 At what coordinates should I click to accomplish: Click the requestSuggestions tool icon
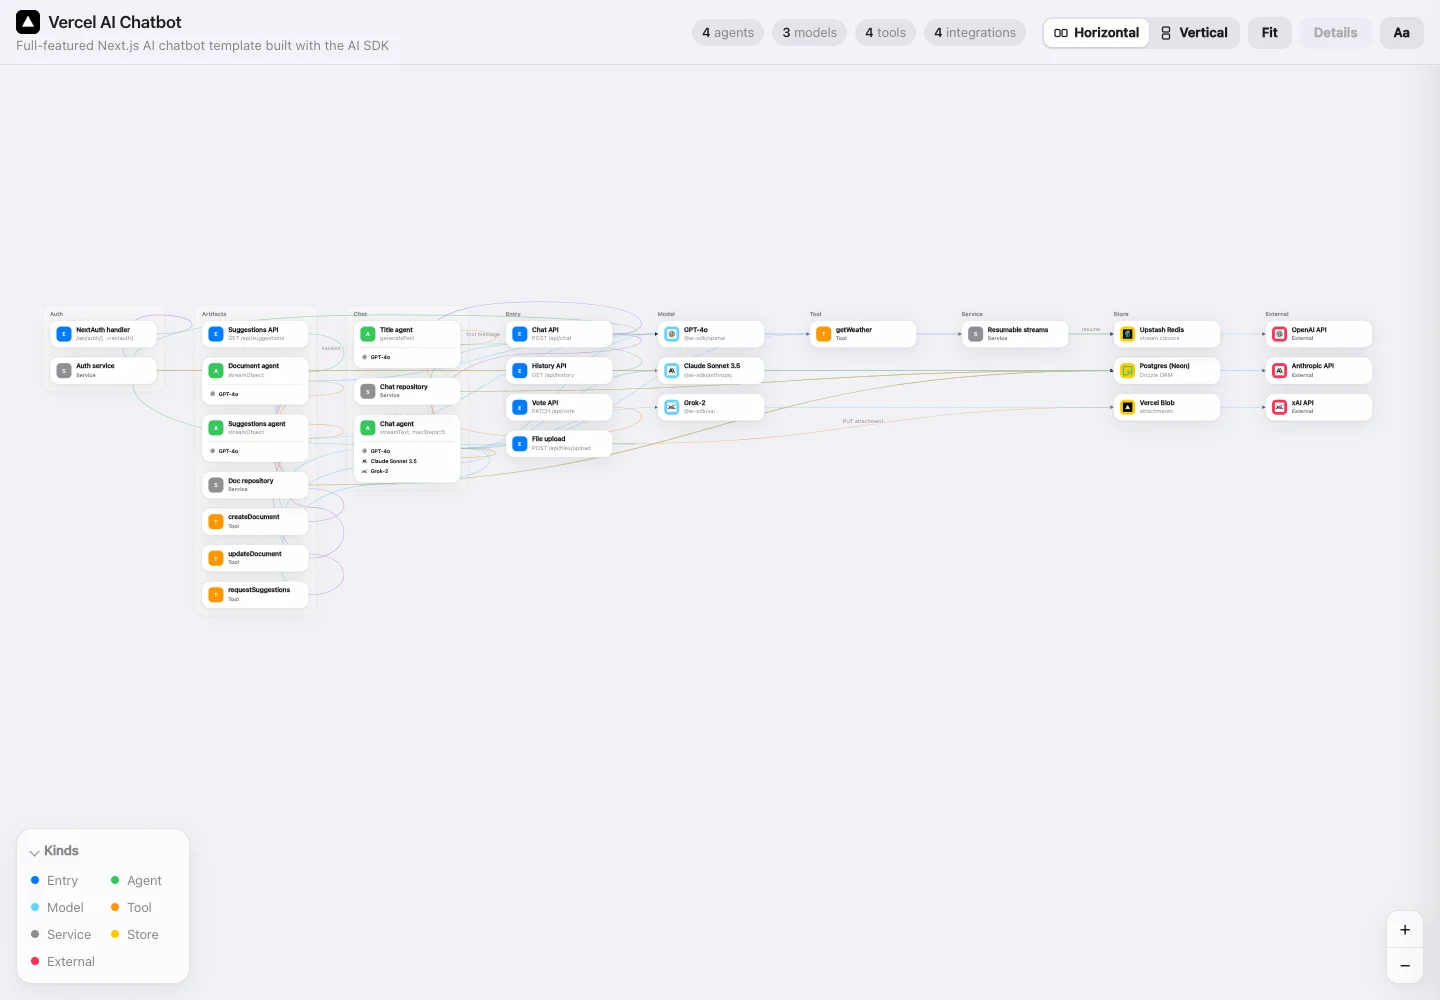pos(216,594)
